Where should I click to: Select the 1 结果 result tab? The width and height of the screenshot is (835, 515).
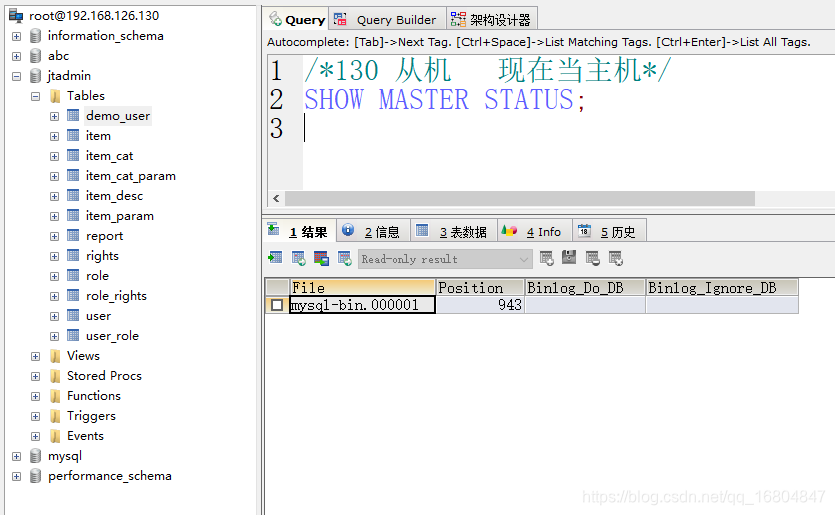click(x=300, y=232)
